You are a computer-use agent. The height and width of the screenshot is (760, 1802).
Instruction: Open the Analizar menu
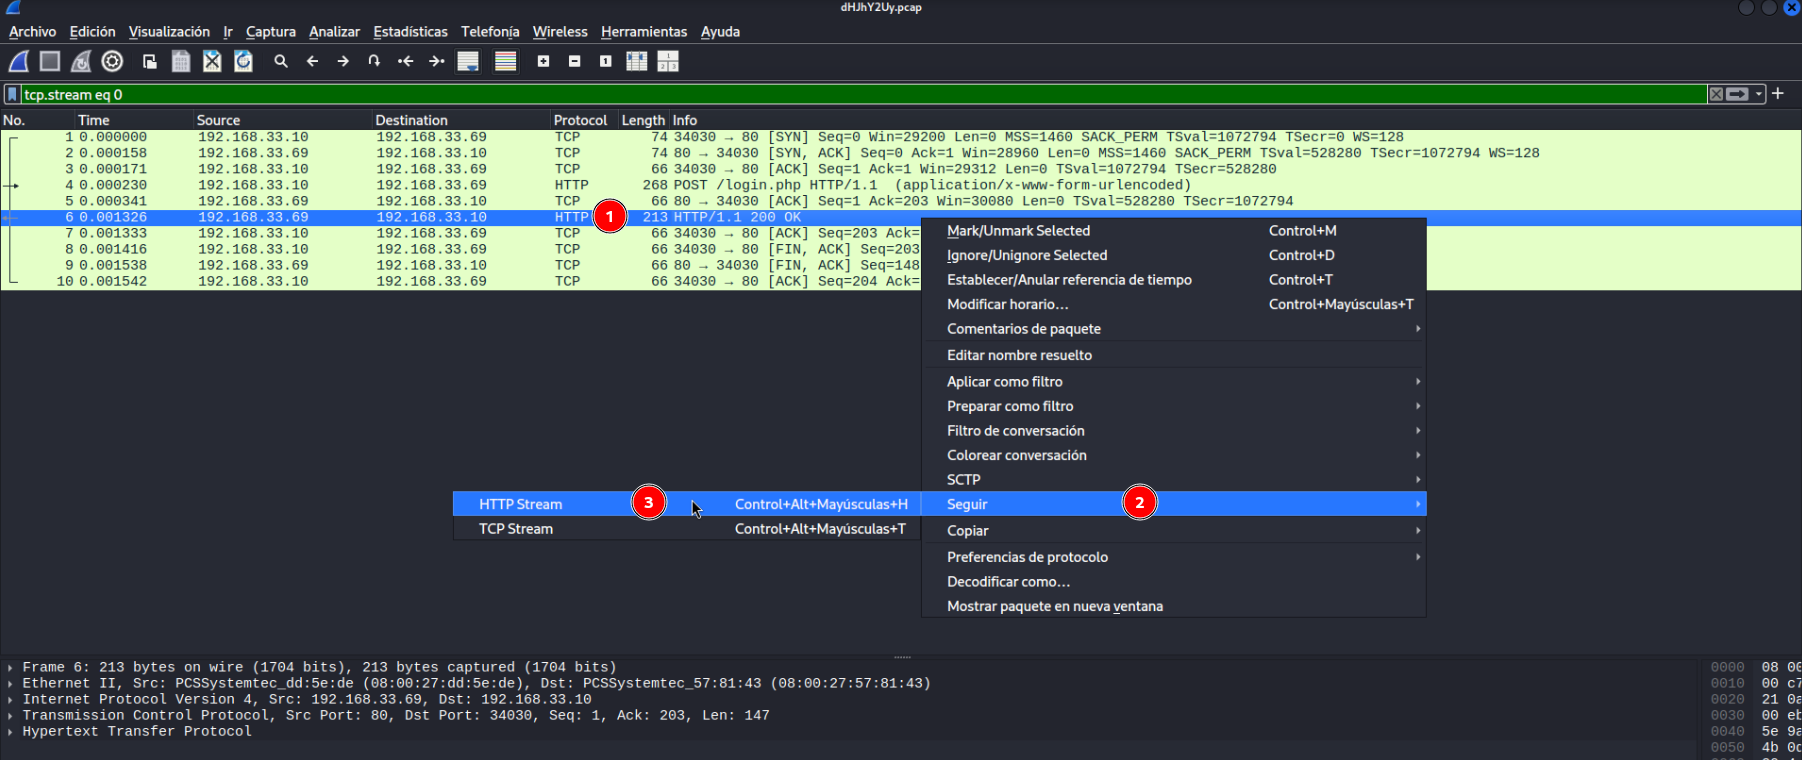pyautogui.click(x=334, y=32)
